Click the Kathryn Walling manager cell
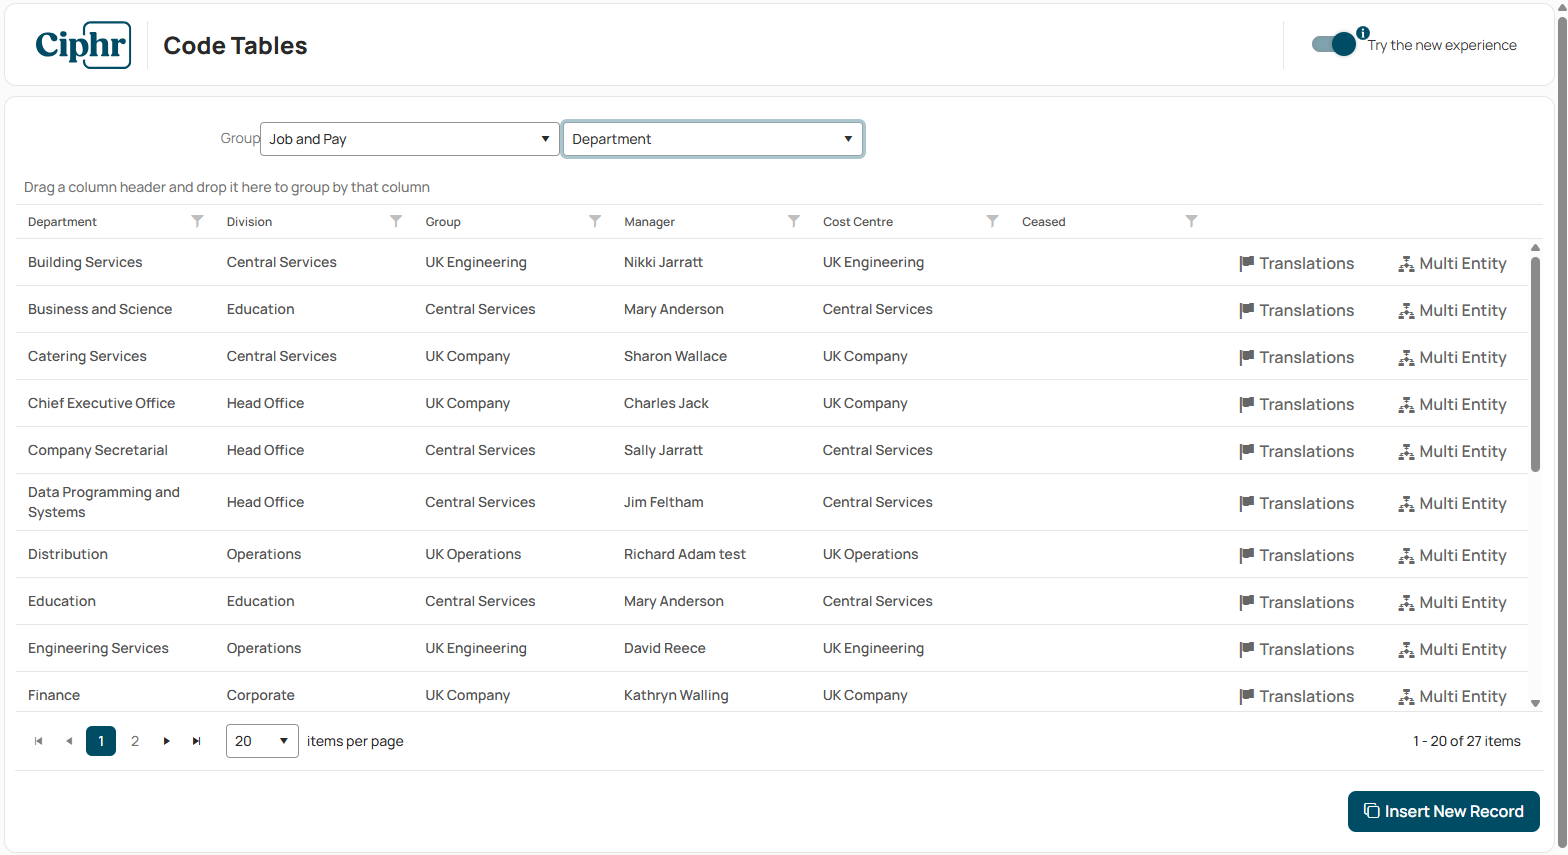Screen dimensions: 1568x855 pyautogui.click(x=676, y=695)
